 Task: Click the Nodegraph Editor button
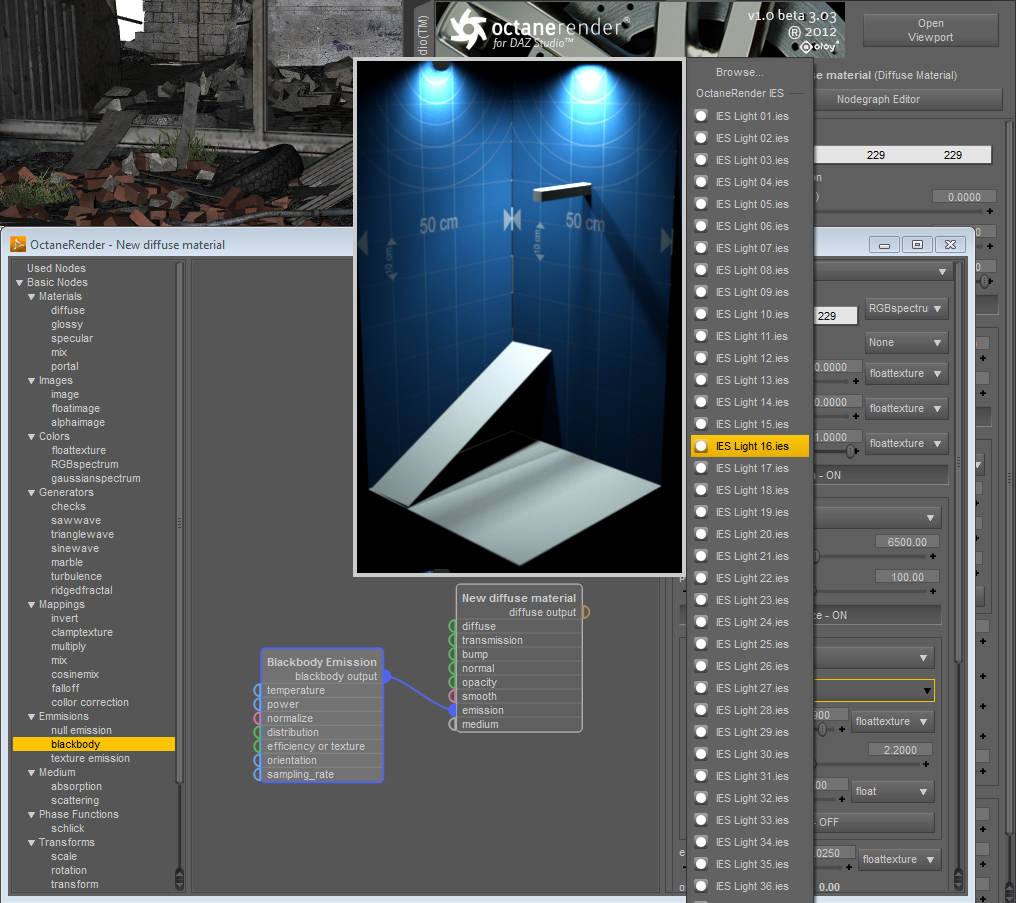(877, 99)
